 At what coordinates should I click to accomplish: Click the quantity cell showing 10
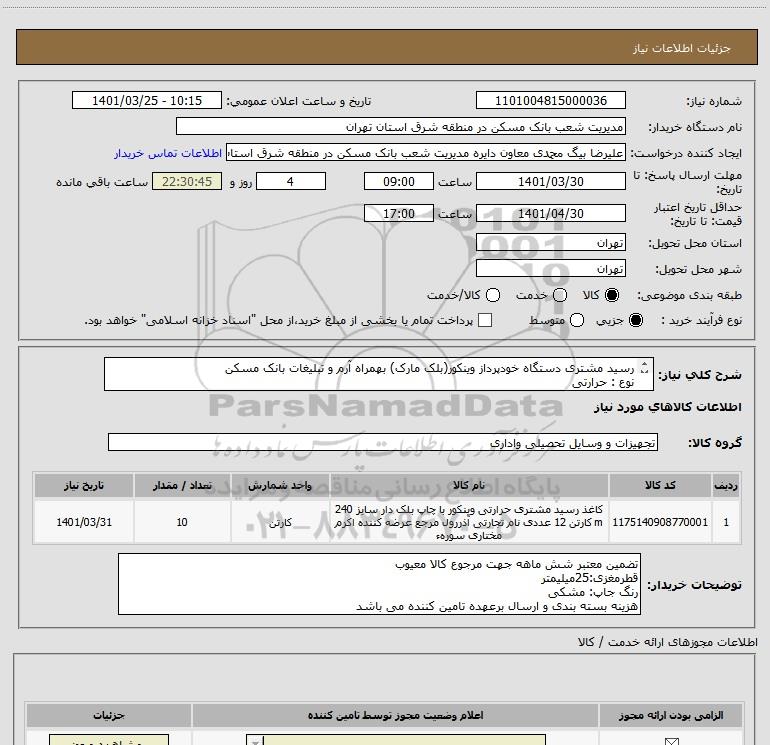(x=182, y=522)
